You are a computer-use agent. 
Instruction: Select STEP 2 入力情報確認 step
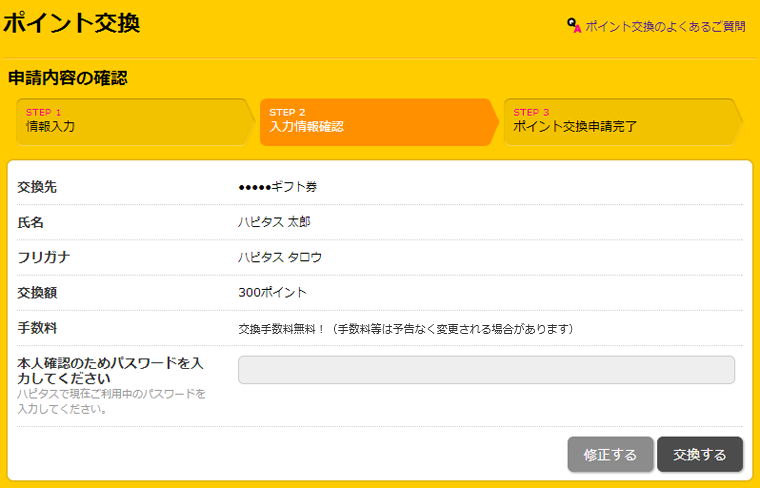(x=380, y=122)
